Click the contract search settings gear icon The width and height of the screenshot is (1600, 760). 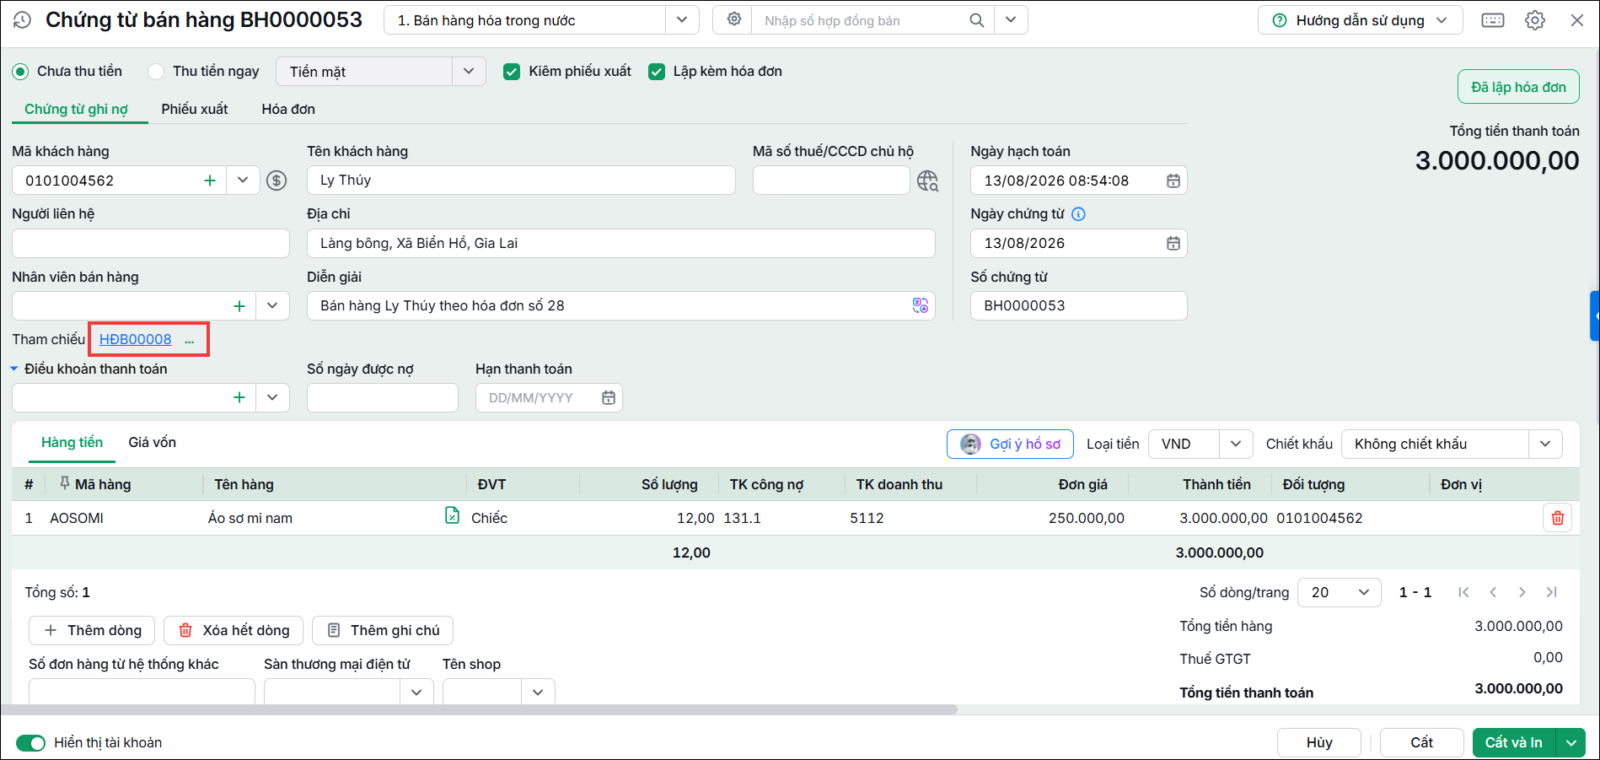[734, 20]
